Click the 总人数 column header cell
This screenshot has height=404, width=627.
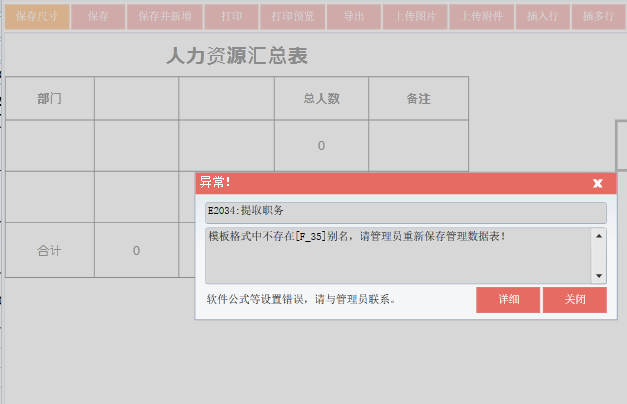click(321, 98)
